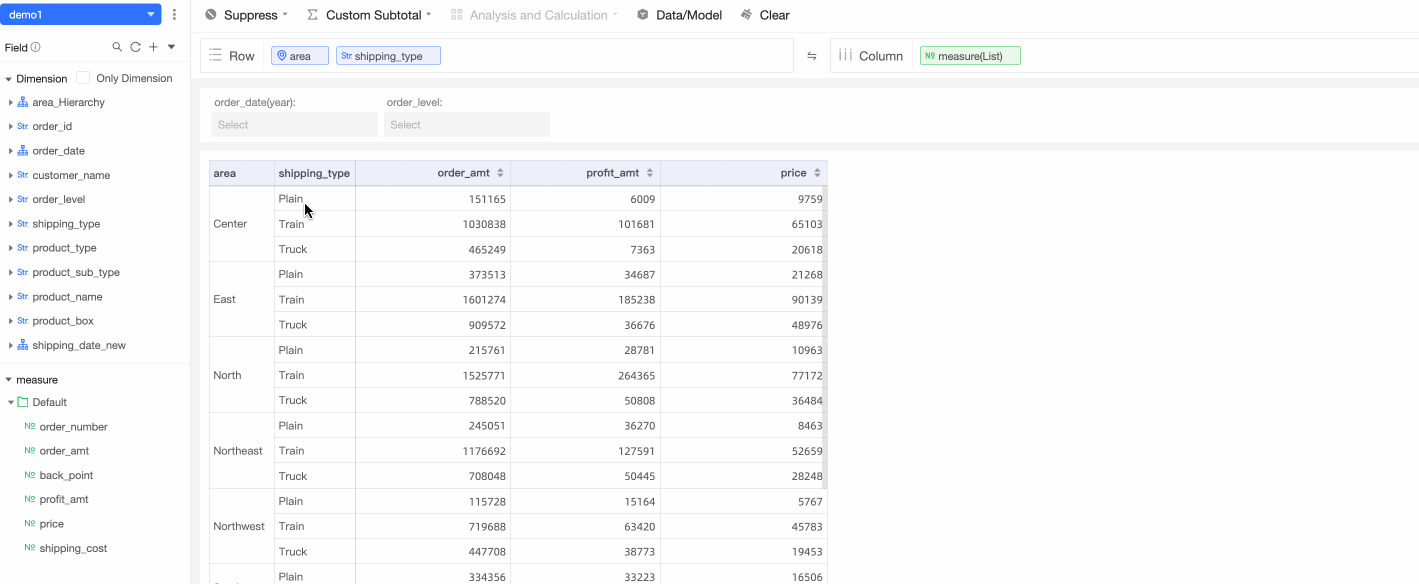The height and width of the screenshot is (584, 1419).
Task: Click the shipping_type pill in Row
Action: point(388,56)
